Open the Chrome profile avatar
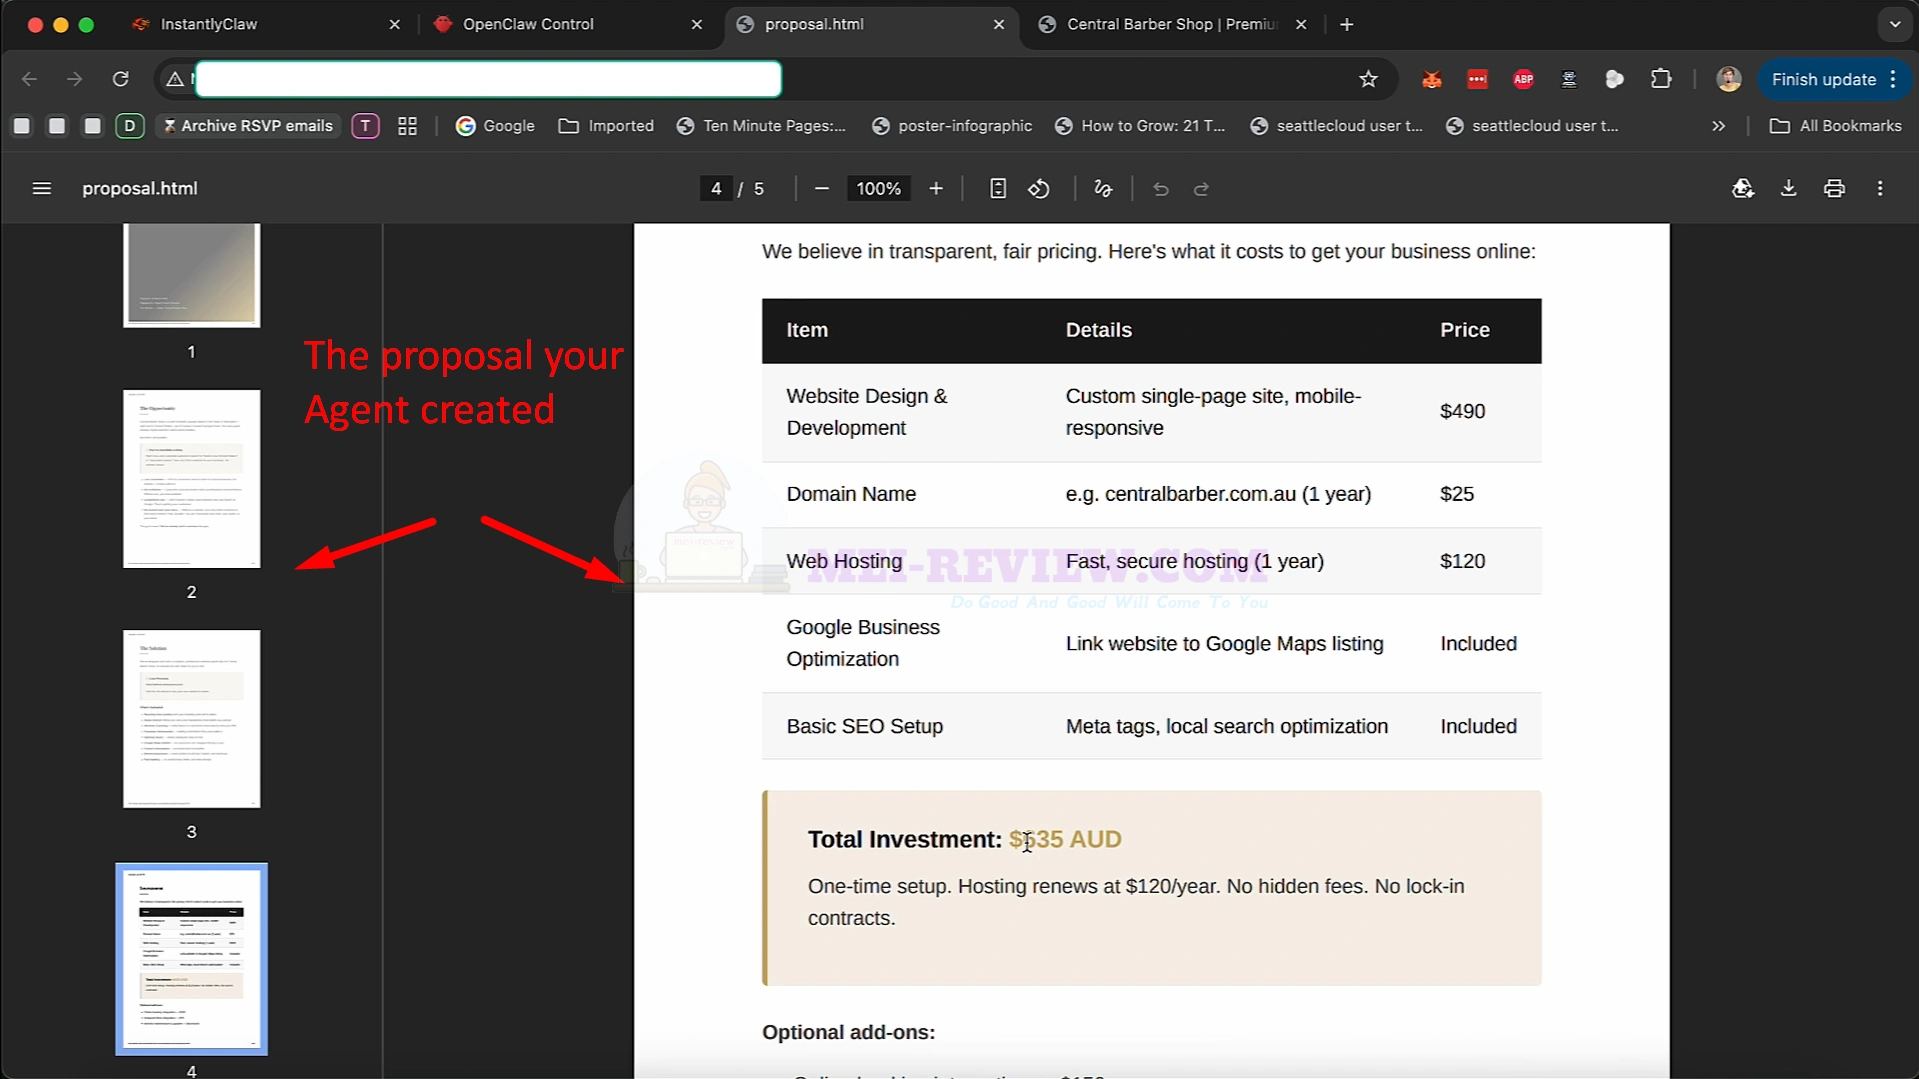1919x1079 pixels. point(1728,79)
